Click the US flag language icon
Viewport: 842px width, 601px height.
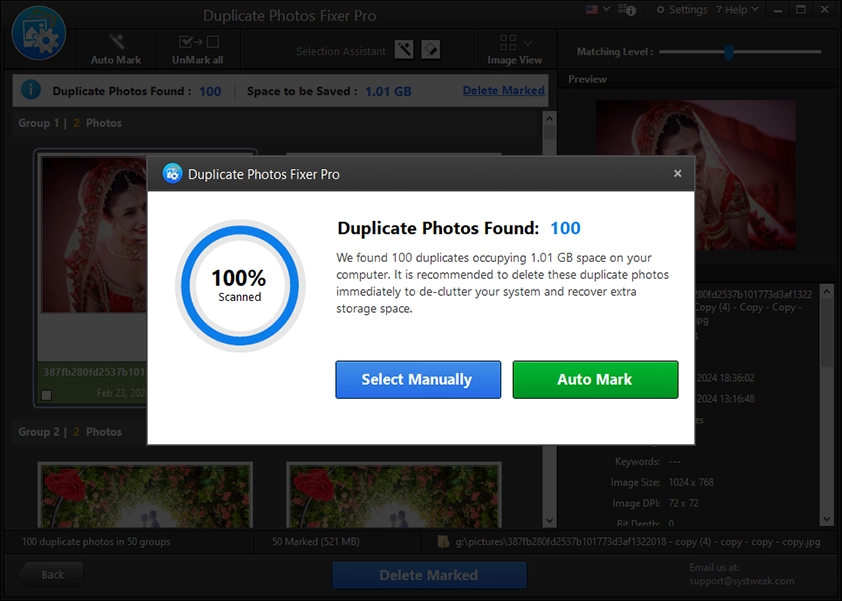point(591,10)
